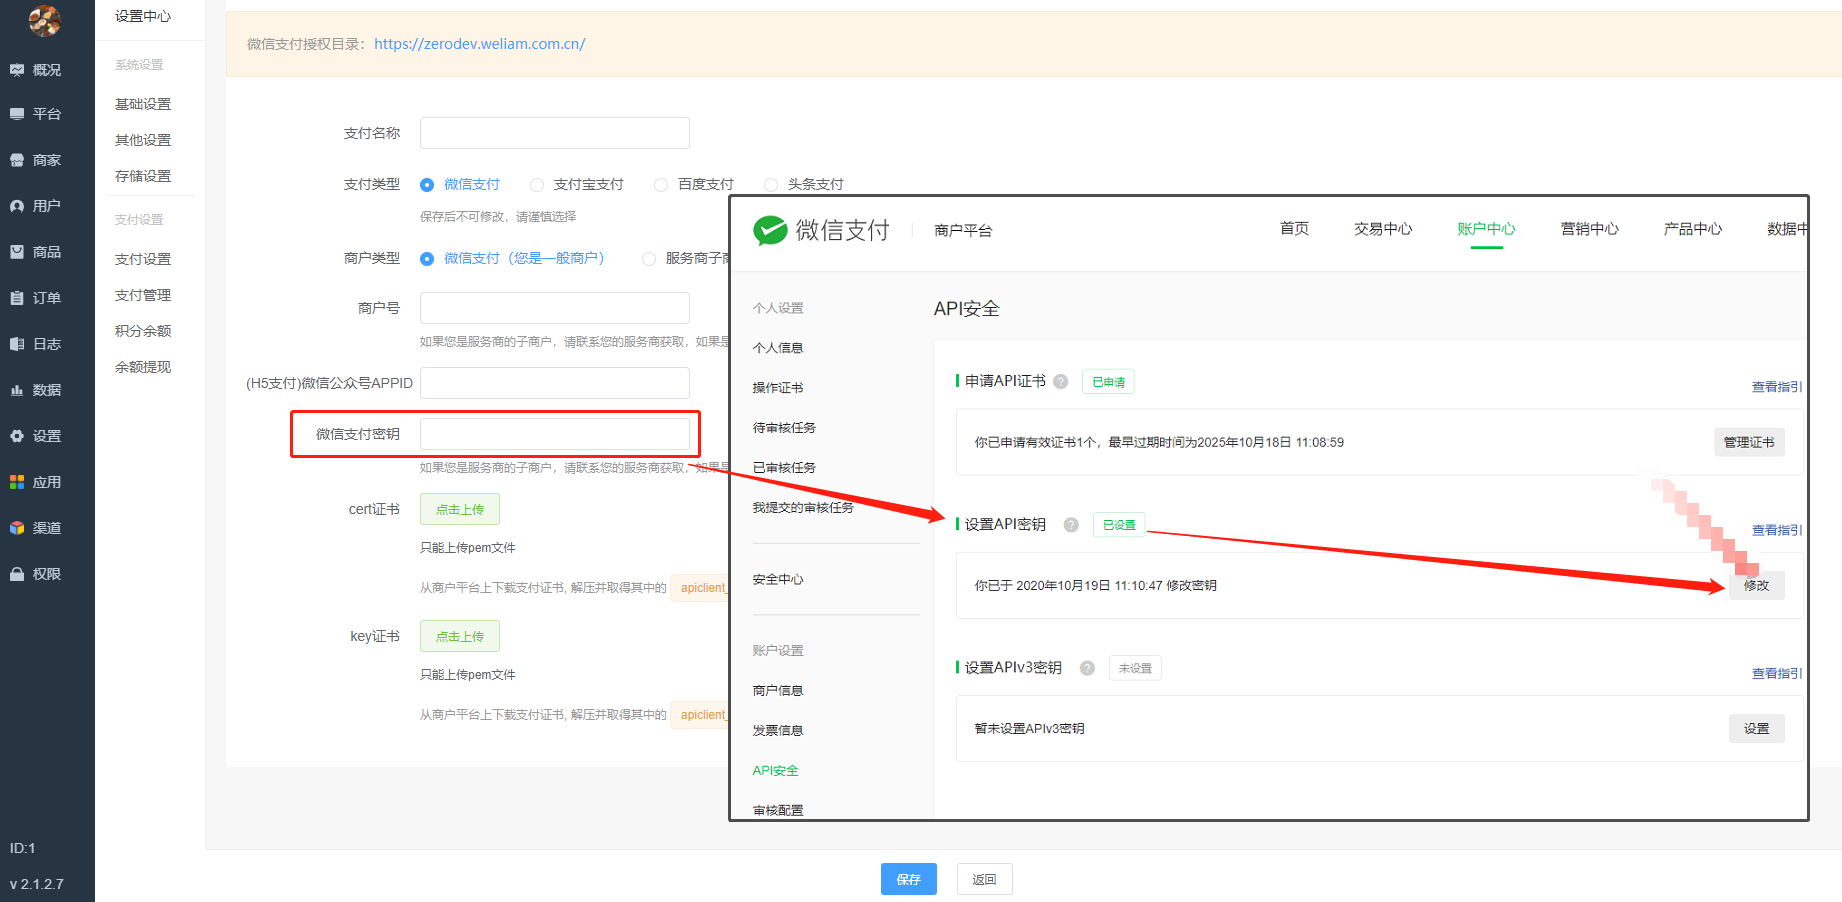Switch to 营销中心 tab
Image resolution: width=1842 pixels, height=902 pixels.
click(x=1589, y=229)
